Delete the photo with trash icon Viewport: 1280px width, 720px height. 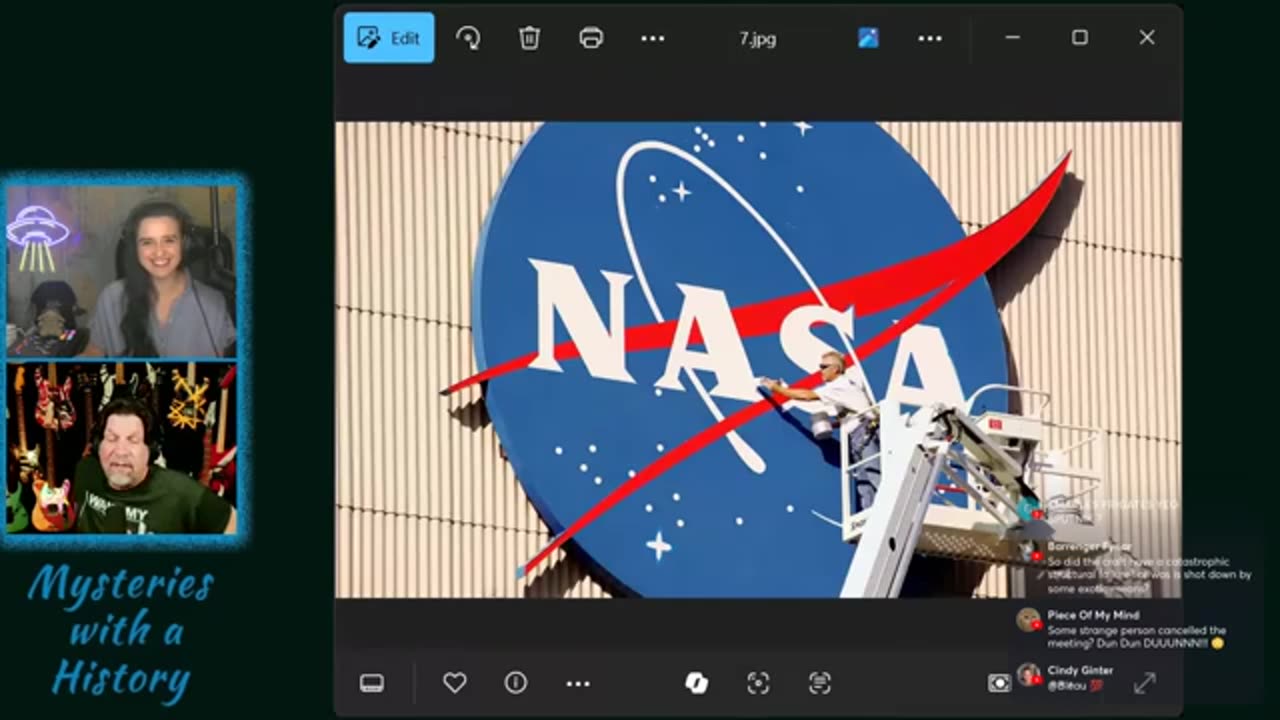[x=529, y=38]
